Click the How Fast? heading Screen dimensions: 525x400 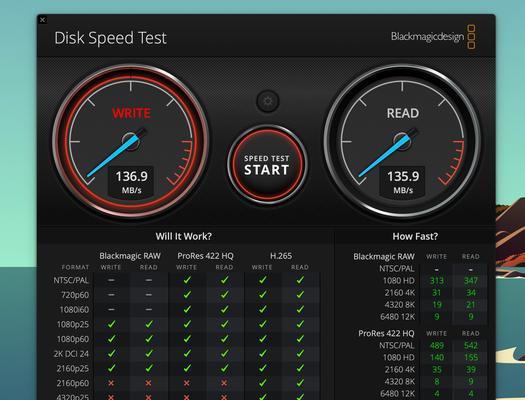[x=415, y=236]
